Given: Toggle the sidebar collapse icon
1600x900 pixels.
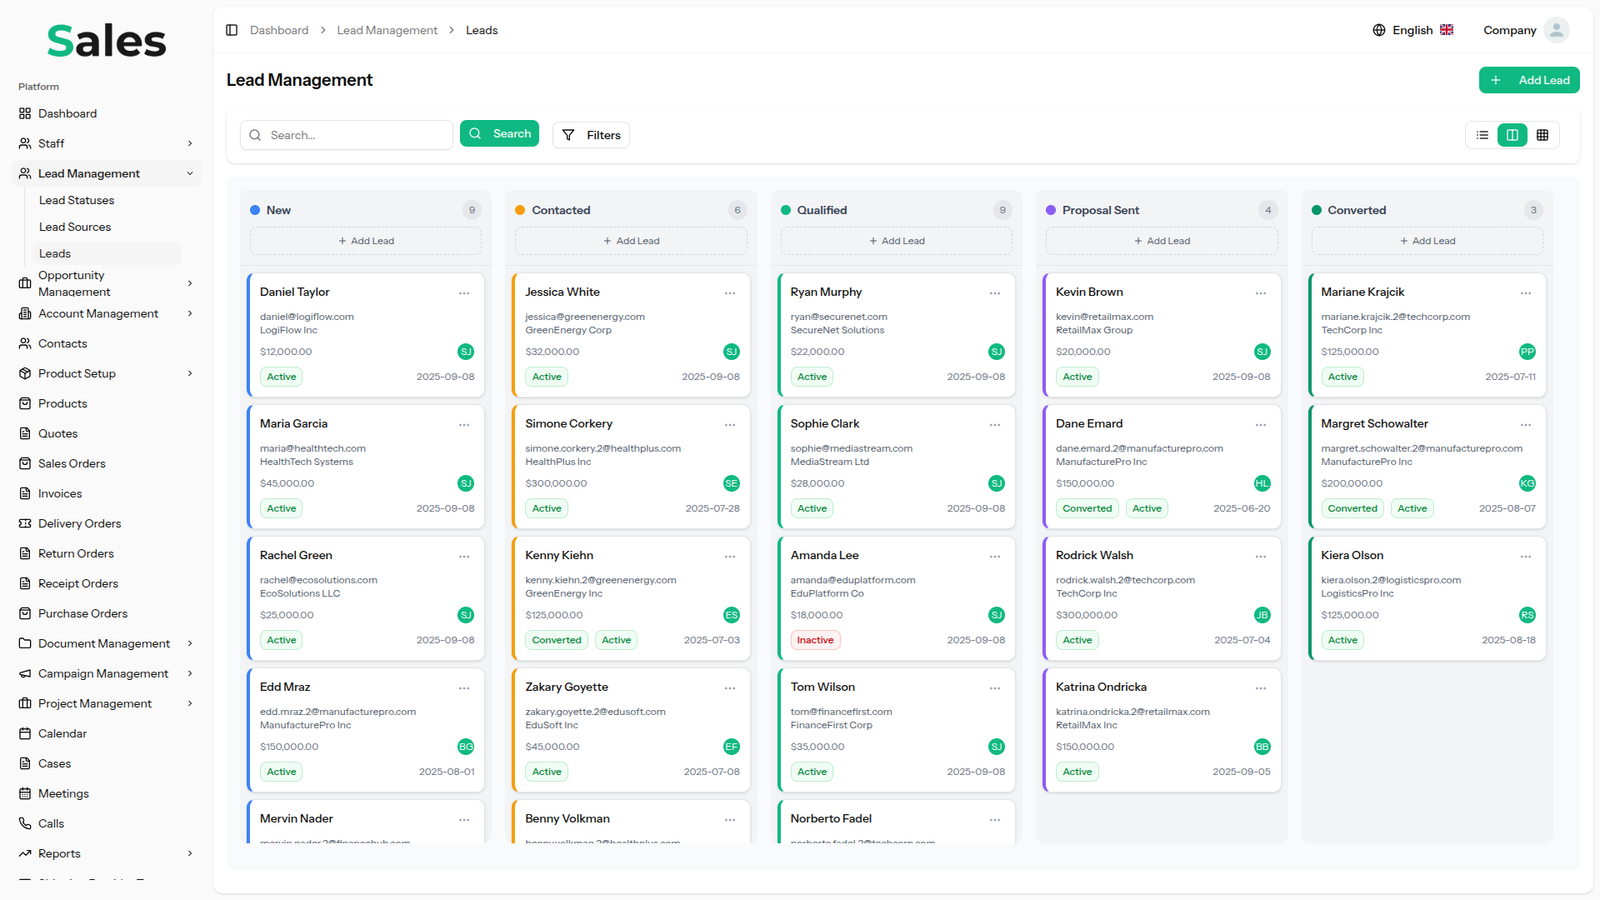Looking at the screenshot, I should point(232,30).
